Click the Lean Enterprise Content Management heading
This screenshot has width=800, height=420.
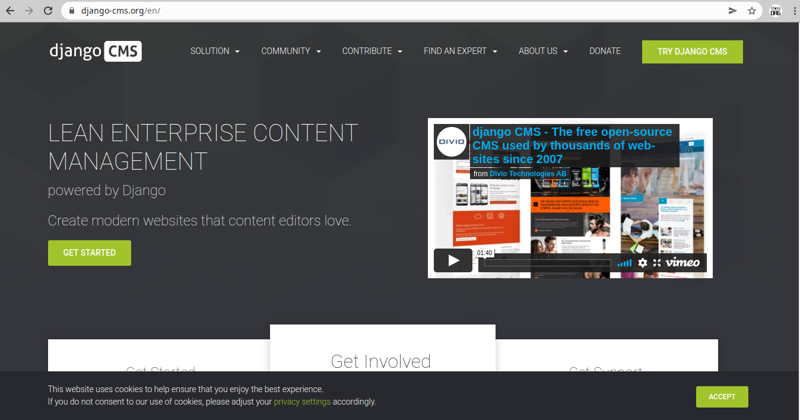[203, 147]
